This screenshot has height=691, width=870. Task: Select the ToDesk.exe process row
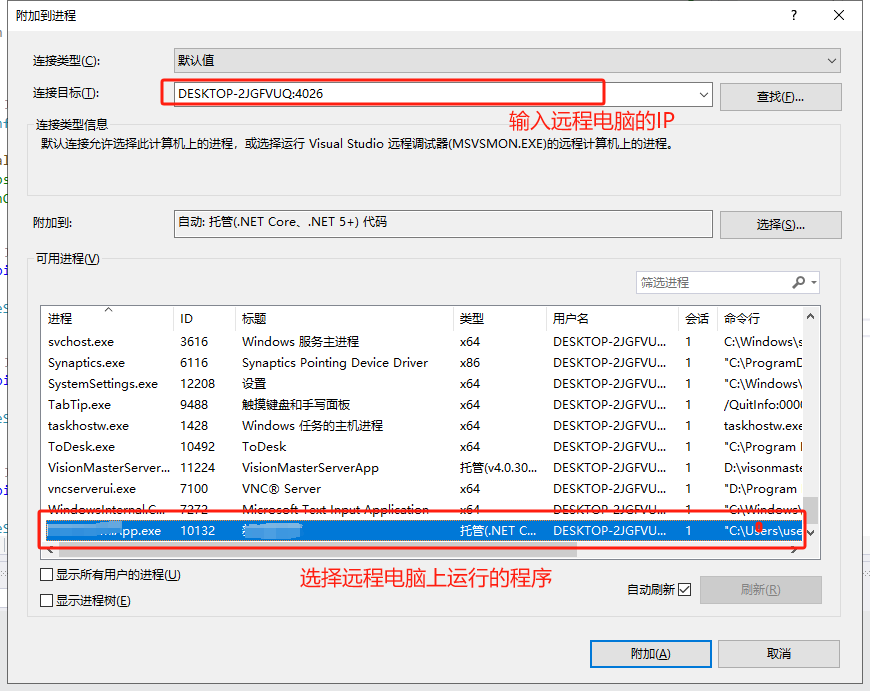(x=422, y=447)
